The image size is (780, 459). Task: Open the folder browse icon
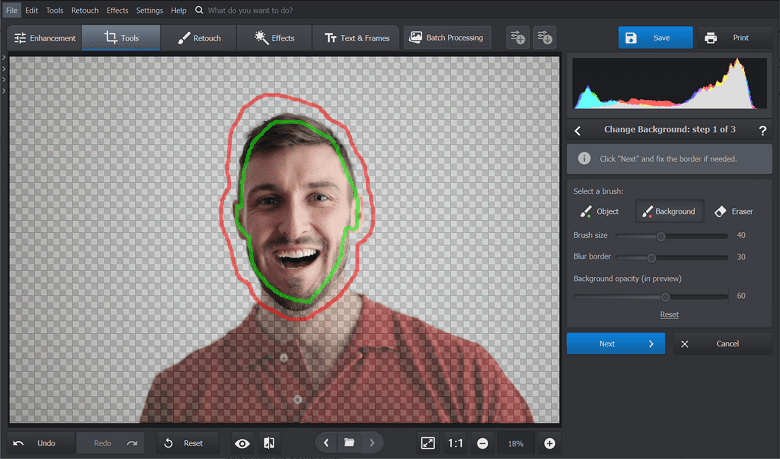pyautogui.click(x=348, y=443)
